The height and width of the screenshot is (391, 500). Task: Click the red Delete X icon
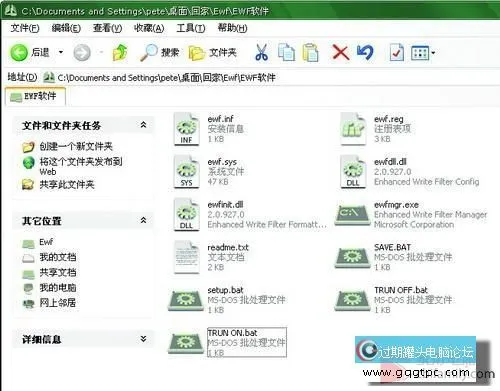point(341,53)
